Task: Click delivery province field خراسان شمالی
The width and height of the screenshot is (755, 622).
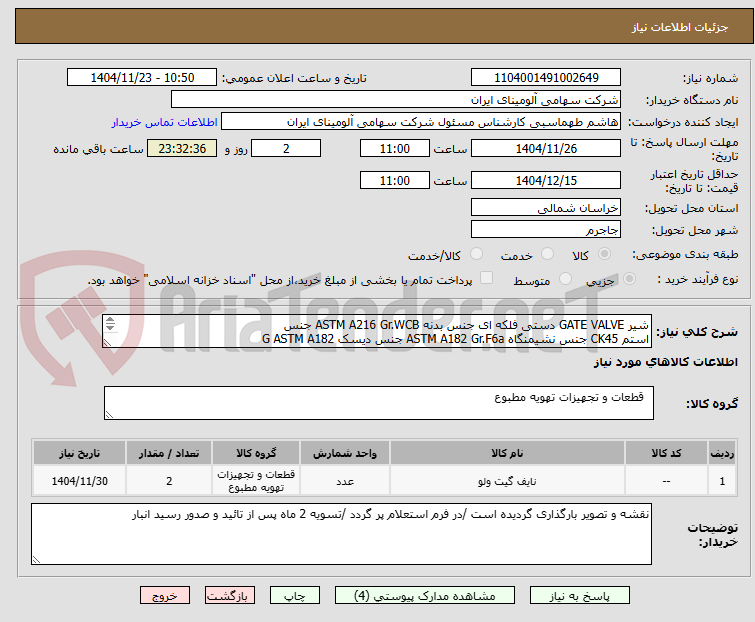Action: click(546, 207)
